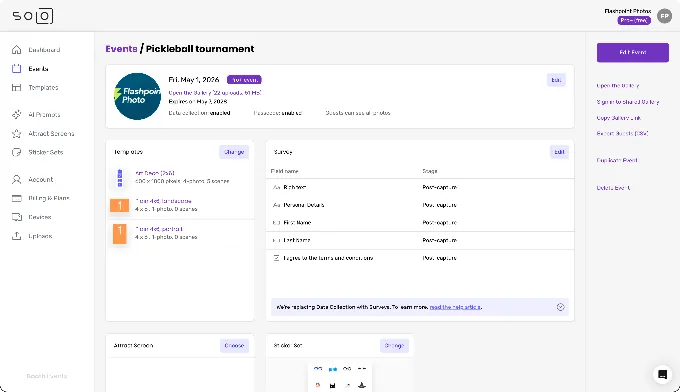This screenshot has height=392, width=680.
Task: Click the Pro+ plan badge in header
Action: point(634,20)
